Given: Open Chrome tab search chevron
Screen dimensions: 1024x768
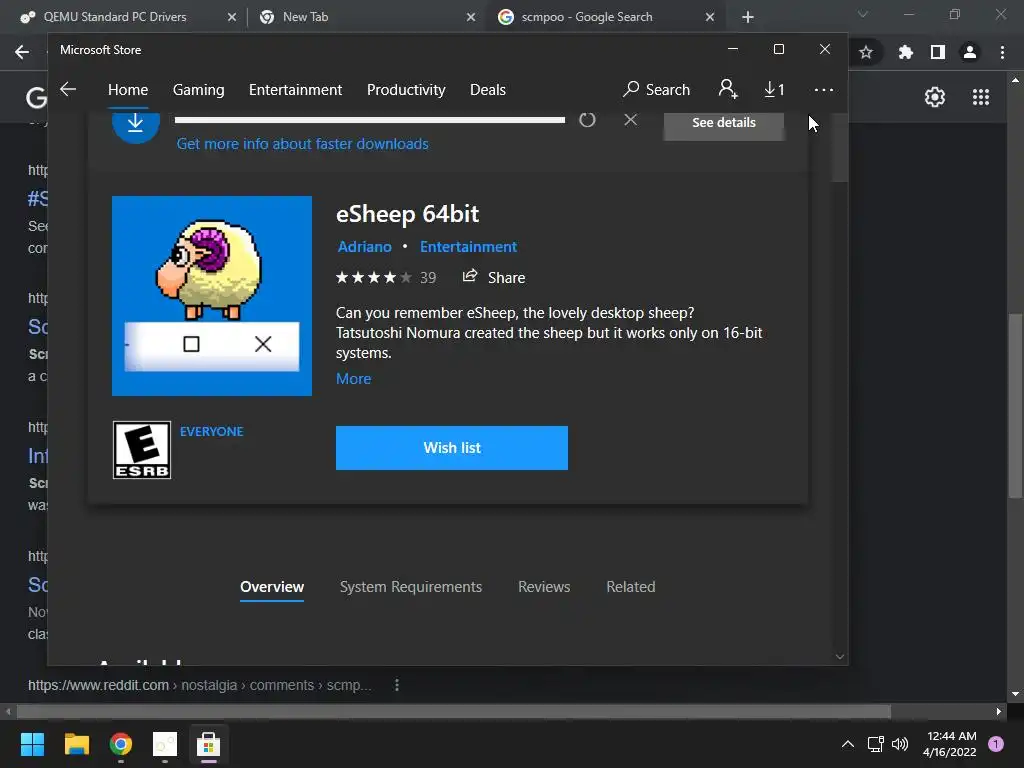Looking at the screenshot, I should pyautogui.click(x=863, y=14).
